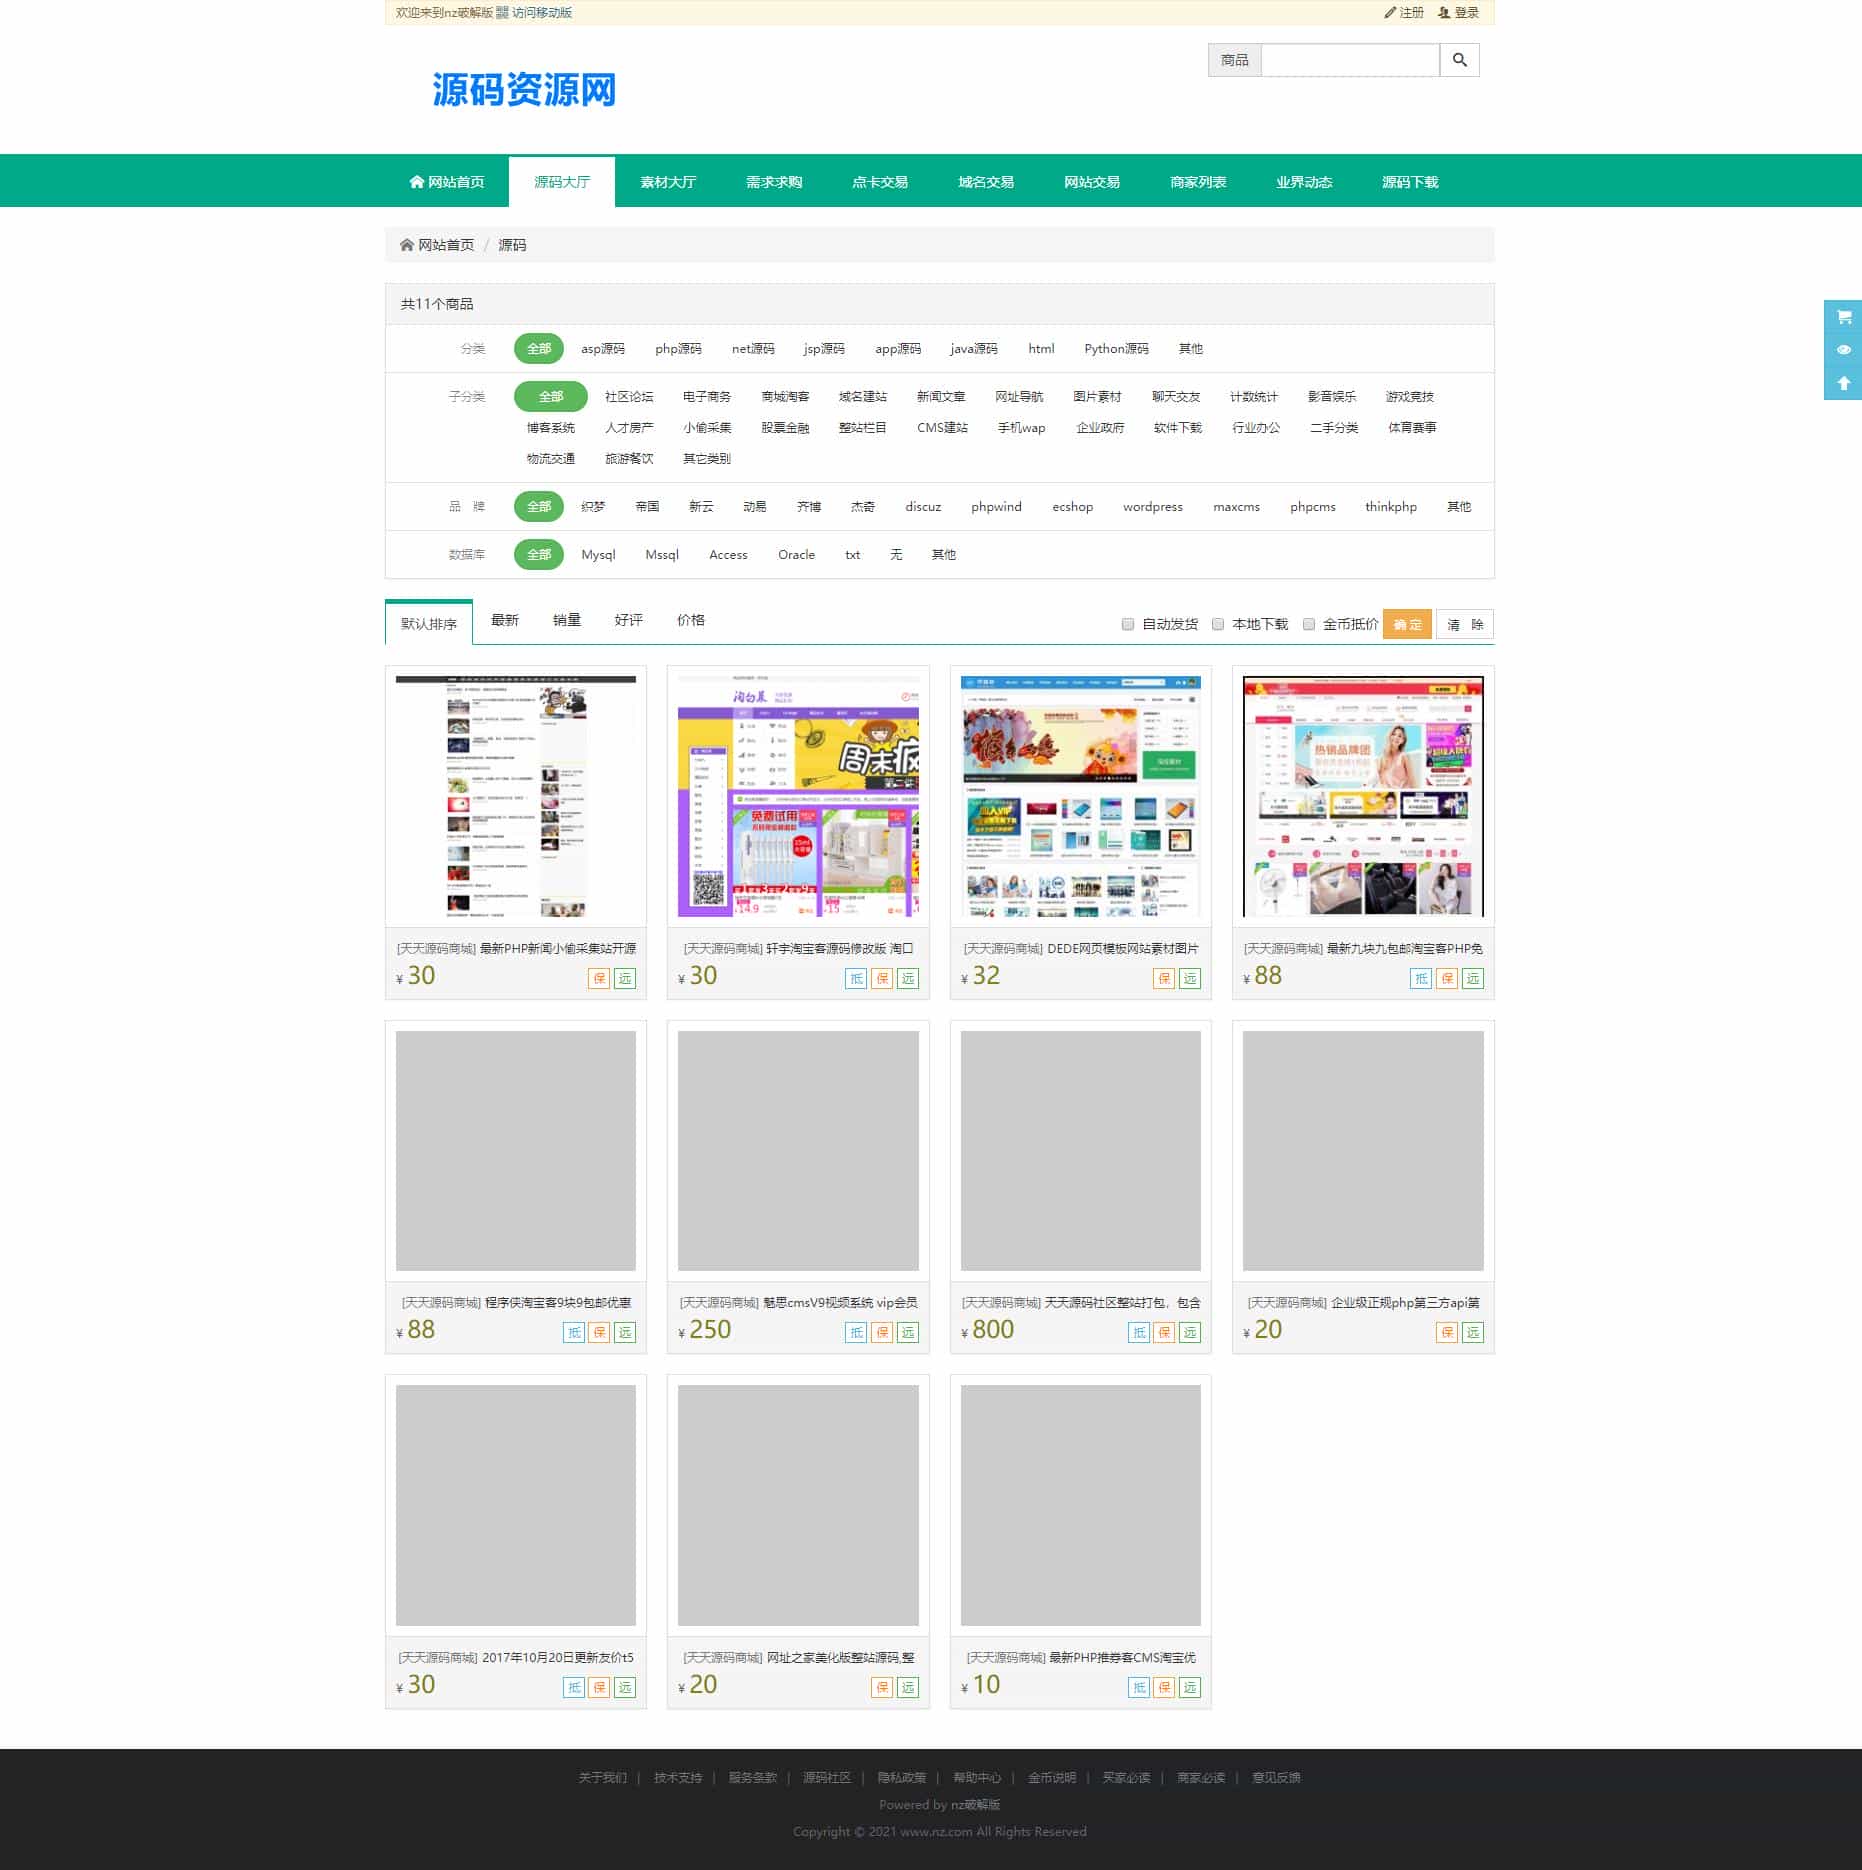Click 远 badge on 天天源码社区整站打包 card
Image resolution: width=1862 pixels, height=1870 pixels.
pos(1190,1332)
